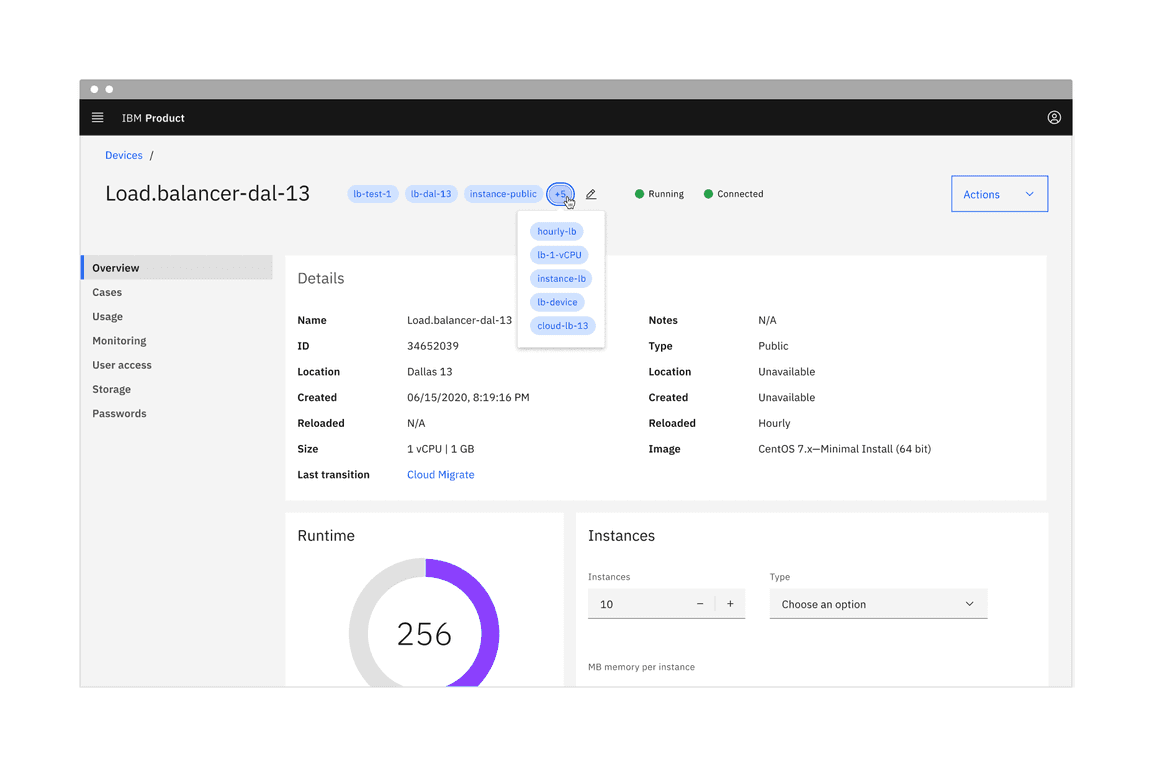Select the lb-test-1 tag

click(372, 193)
